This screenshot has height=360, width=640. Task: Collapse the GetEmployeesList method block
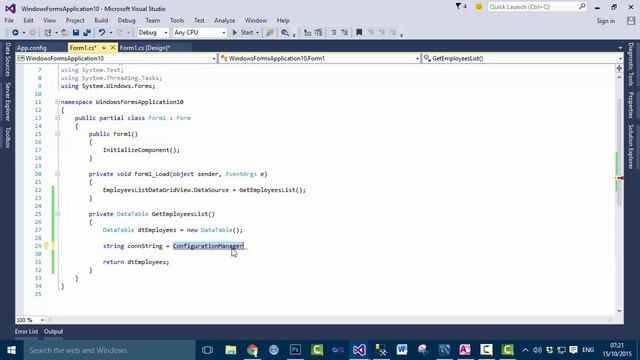58,213
